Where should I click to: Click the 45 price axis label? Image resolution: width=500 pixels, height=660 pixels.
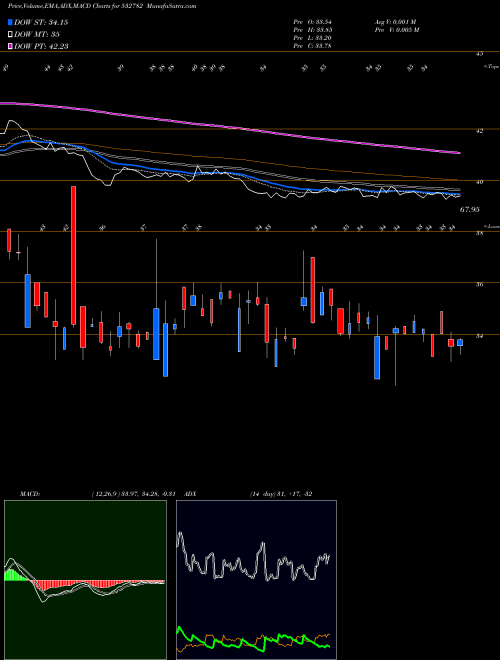tap(480, 54)
